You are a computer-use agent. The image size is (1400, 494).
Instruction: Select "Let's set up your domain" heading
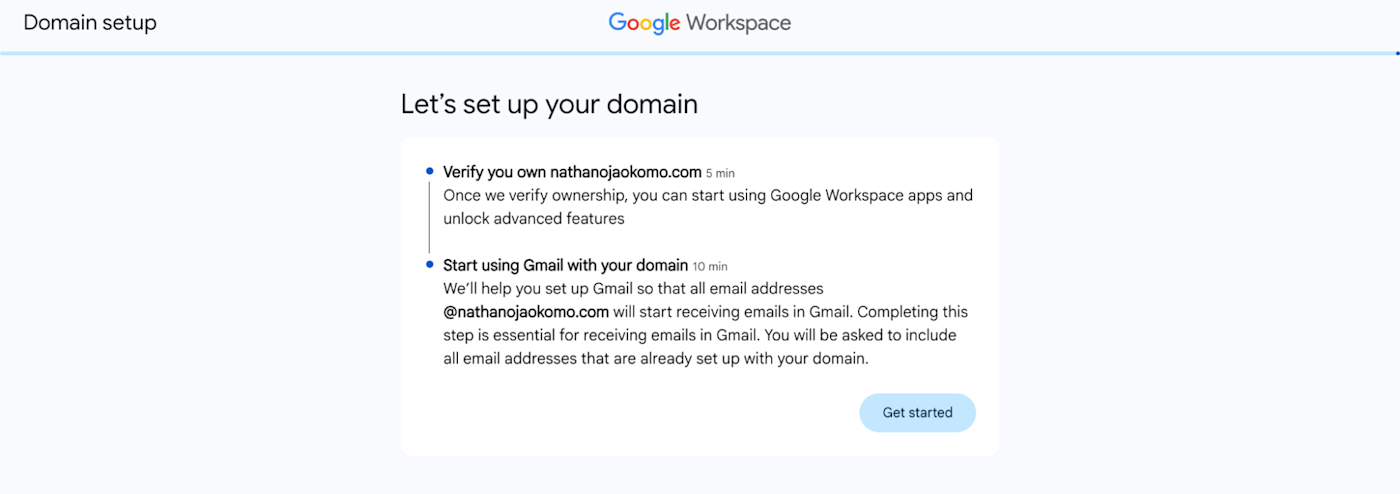tap(549, 104)
